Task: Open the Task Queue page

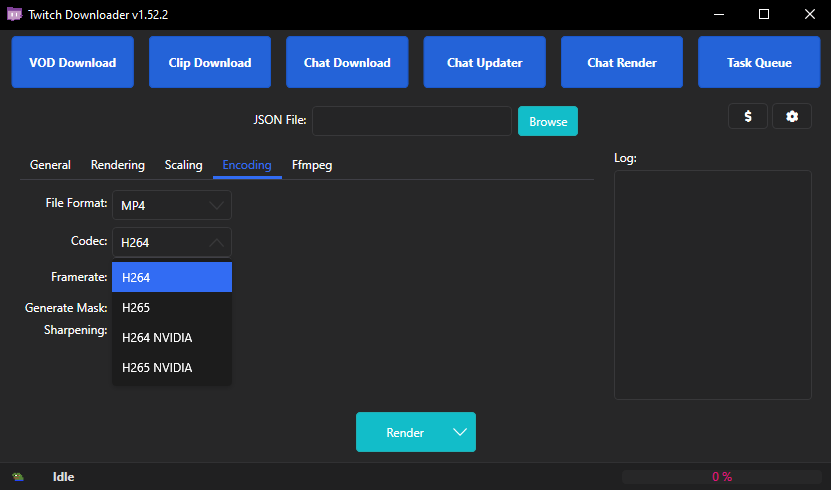Action: [x=759, y=62]
